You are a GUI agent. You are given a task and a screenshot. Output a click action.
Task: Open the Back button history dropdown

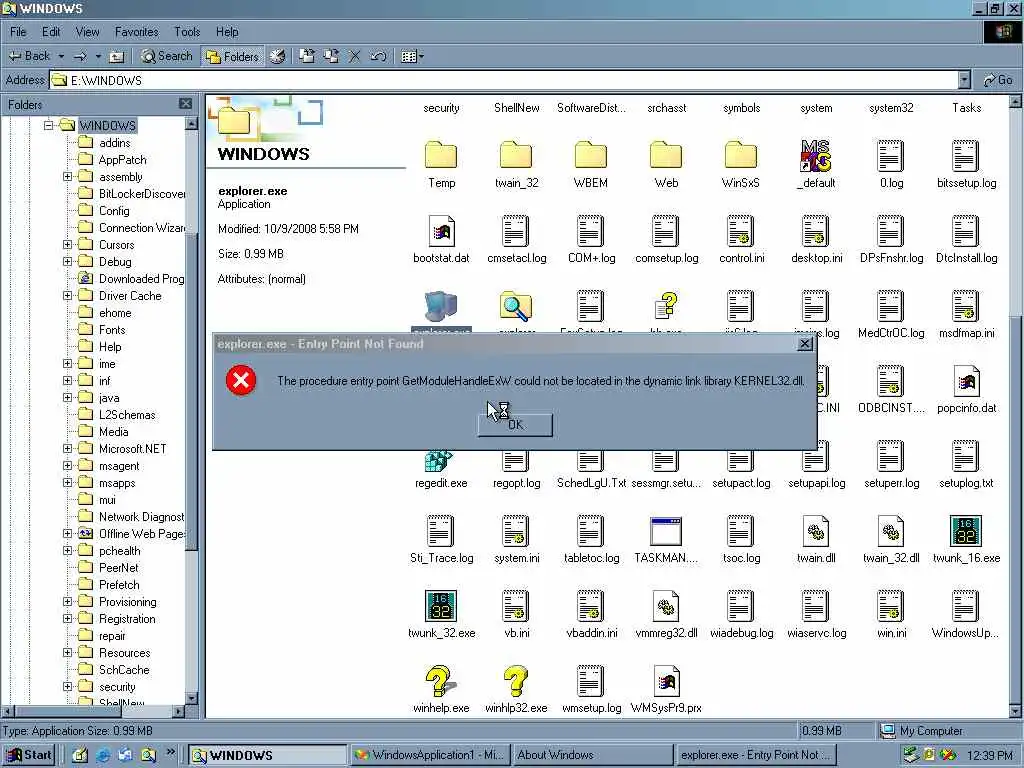click(x=61, y=57)
